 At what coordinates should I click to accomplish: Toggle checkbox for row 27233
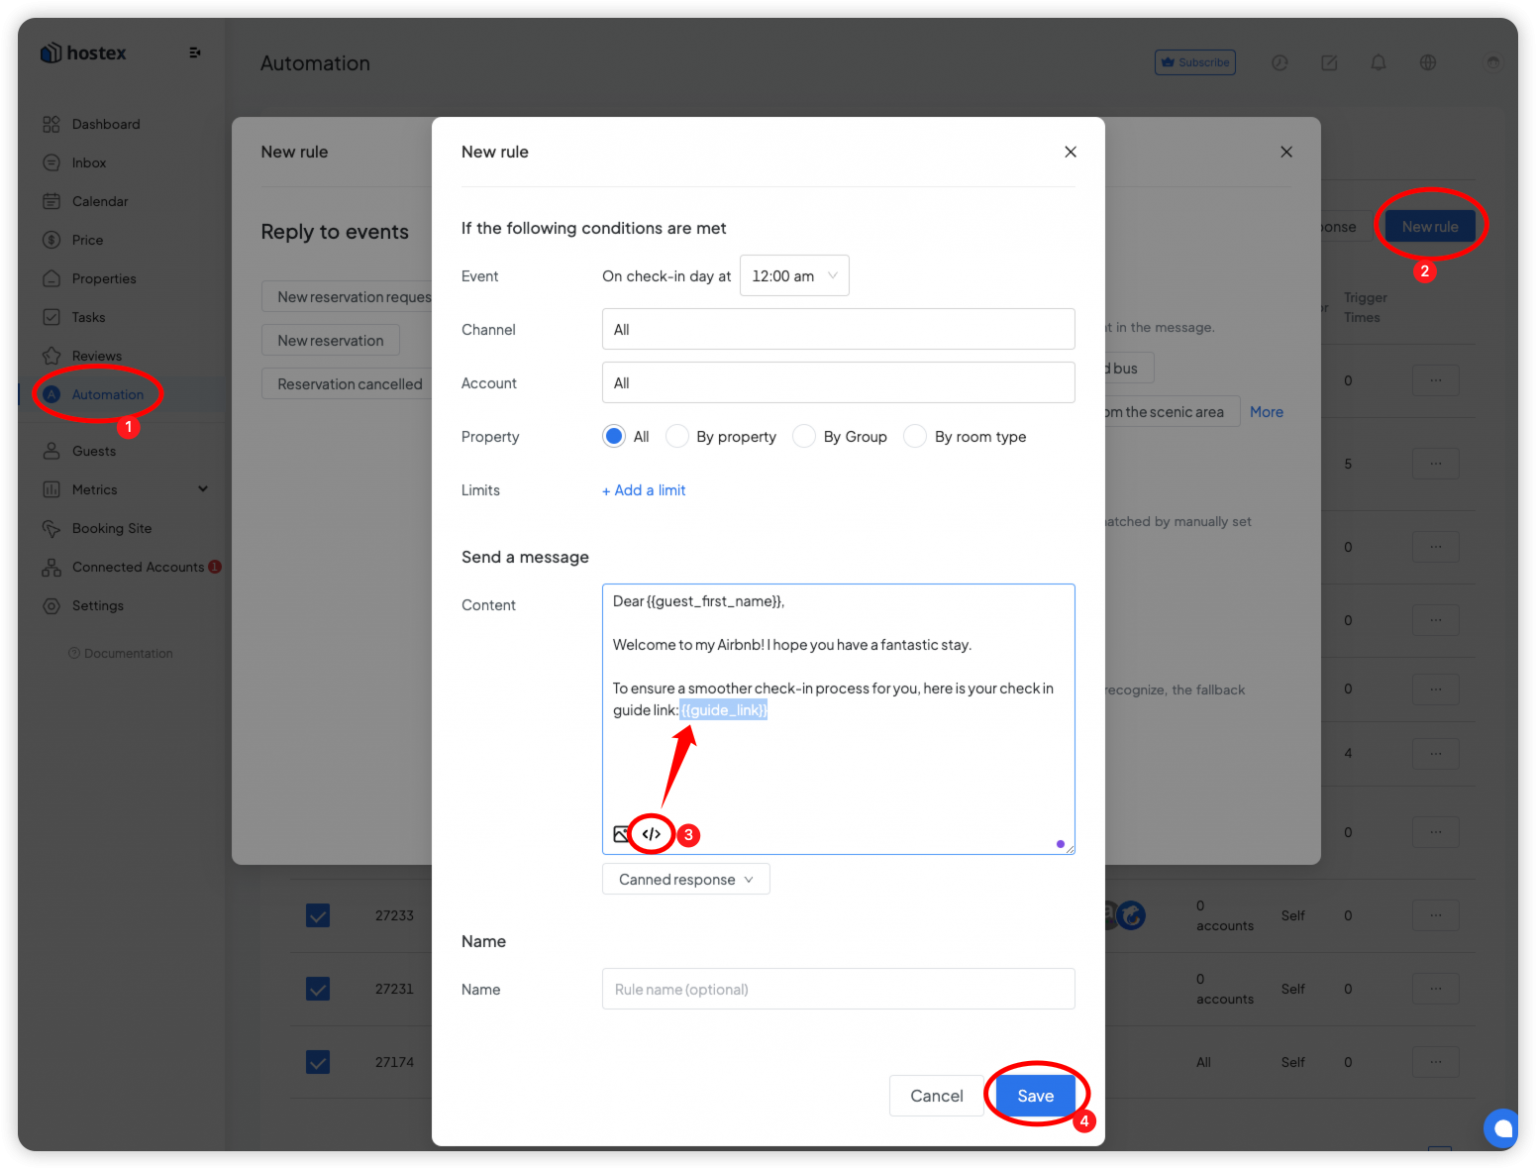click(318, 915)
